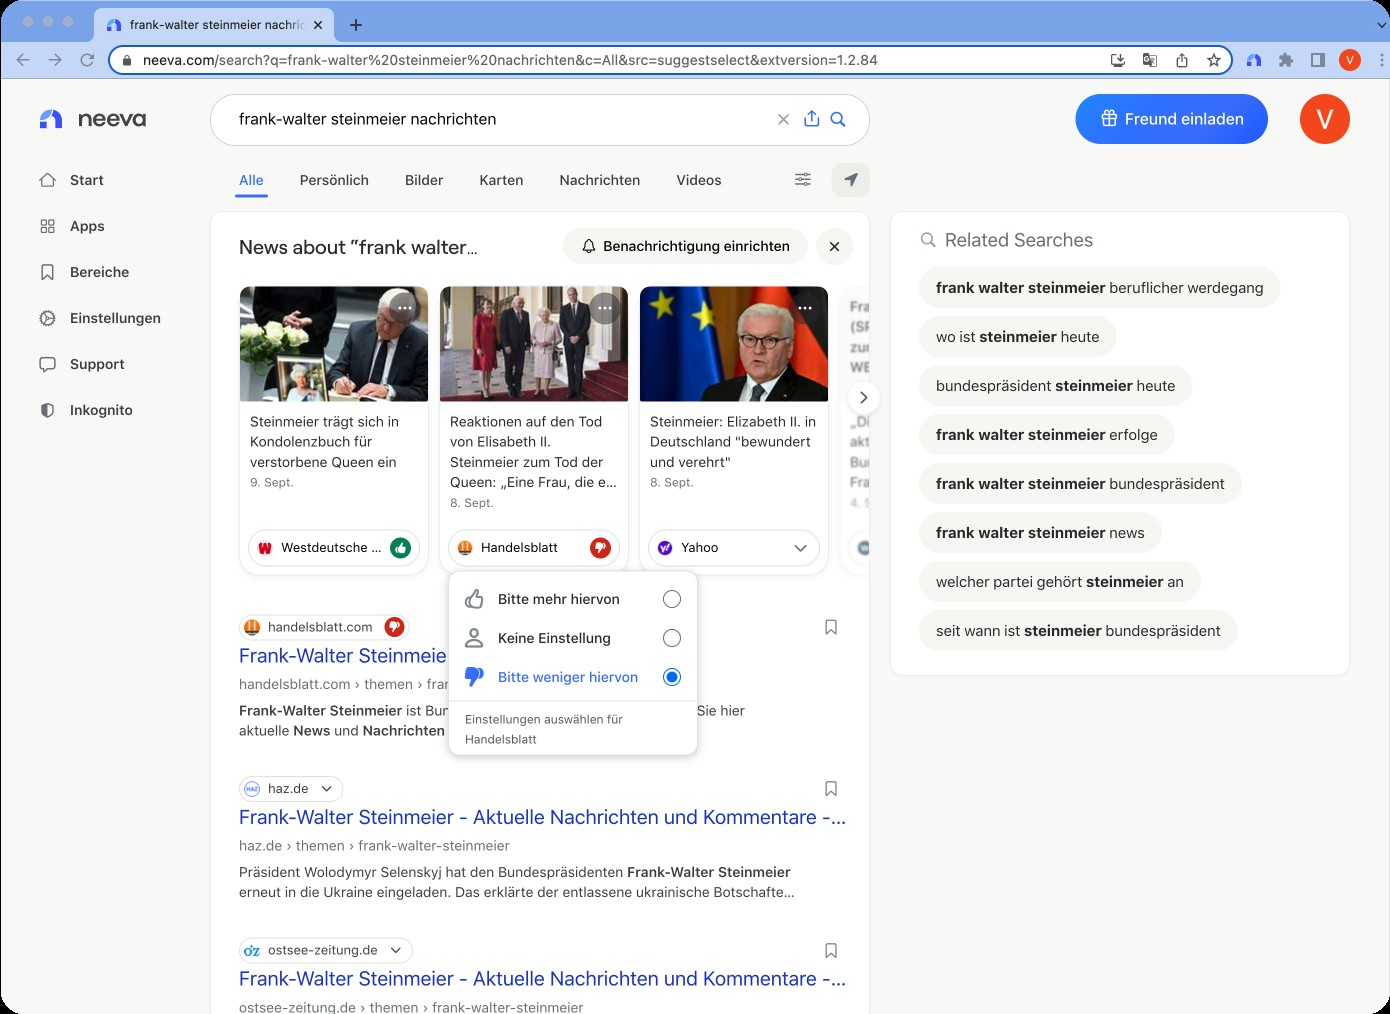1390x1014 pixels.
Task: Click thumbs-down badge next to handelsblatt.com
Action: click(x=394, y=627)
